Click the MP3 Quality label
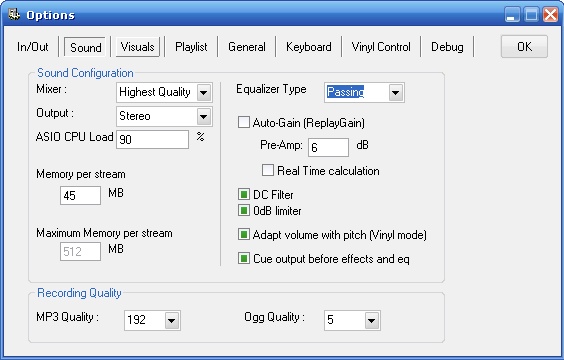The height and width of the screenshot is (360, 564). pyautogui.click(x=67, y=317)
